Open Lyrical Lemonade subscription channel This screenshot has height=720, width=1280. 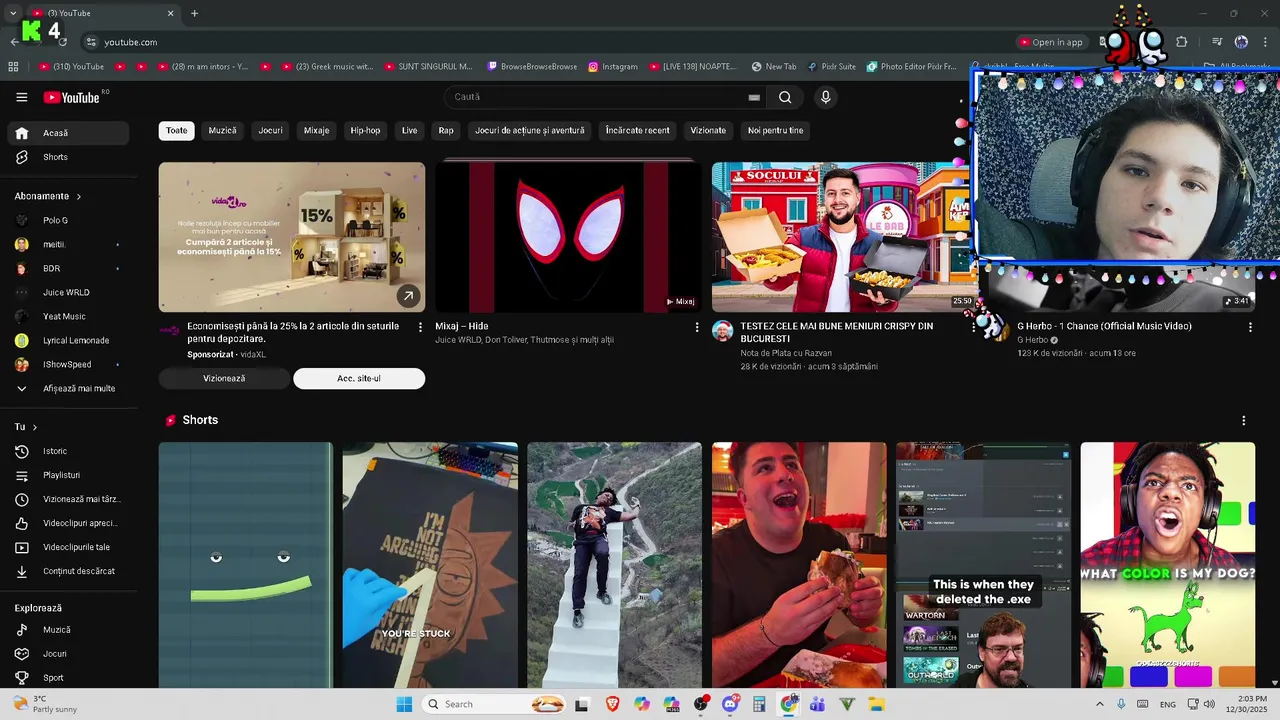[x=69, y=340]
